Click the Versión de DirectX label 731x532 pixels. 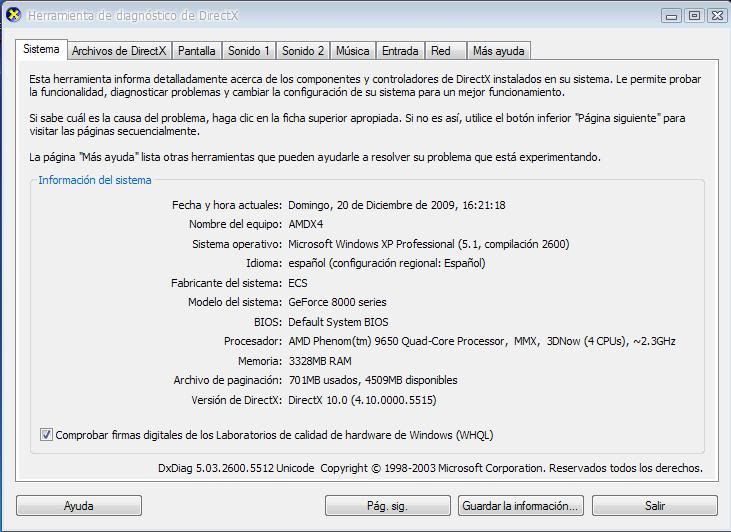[236, 400]
